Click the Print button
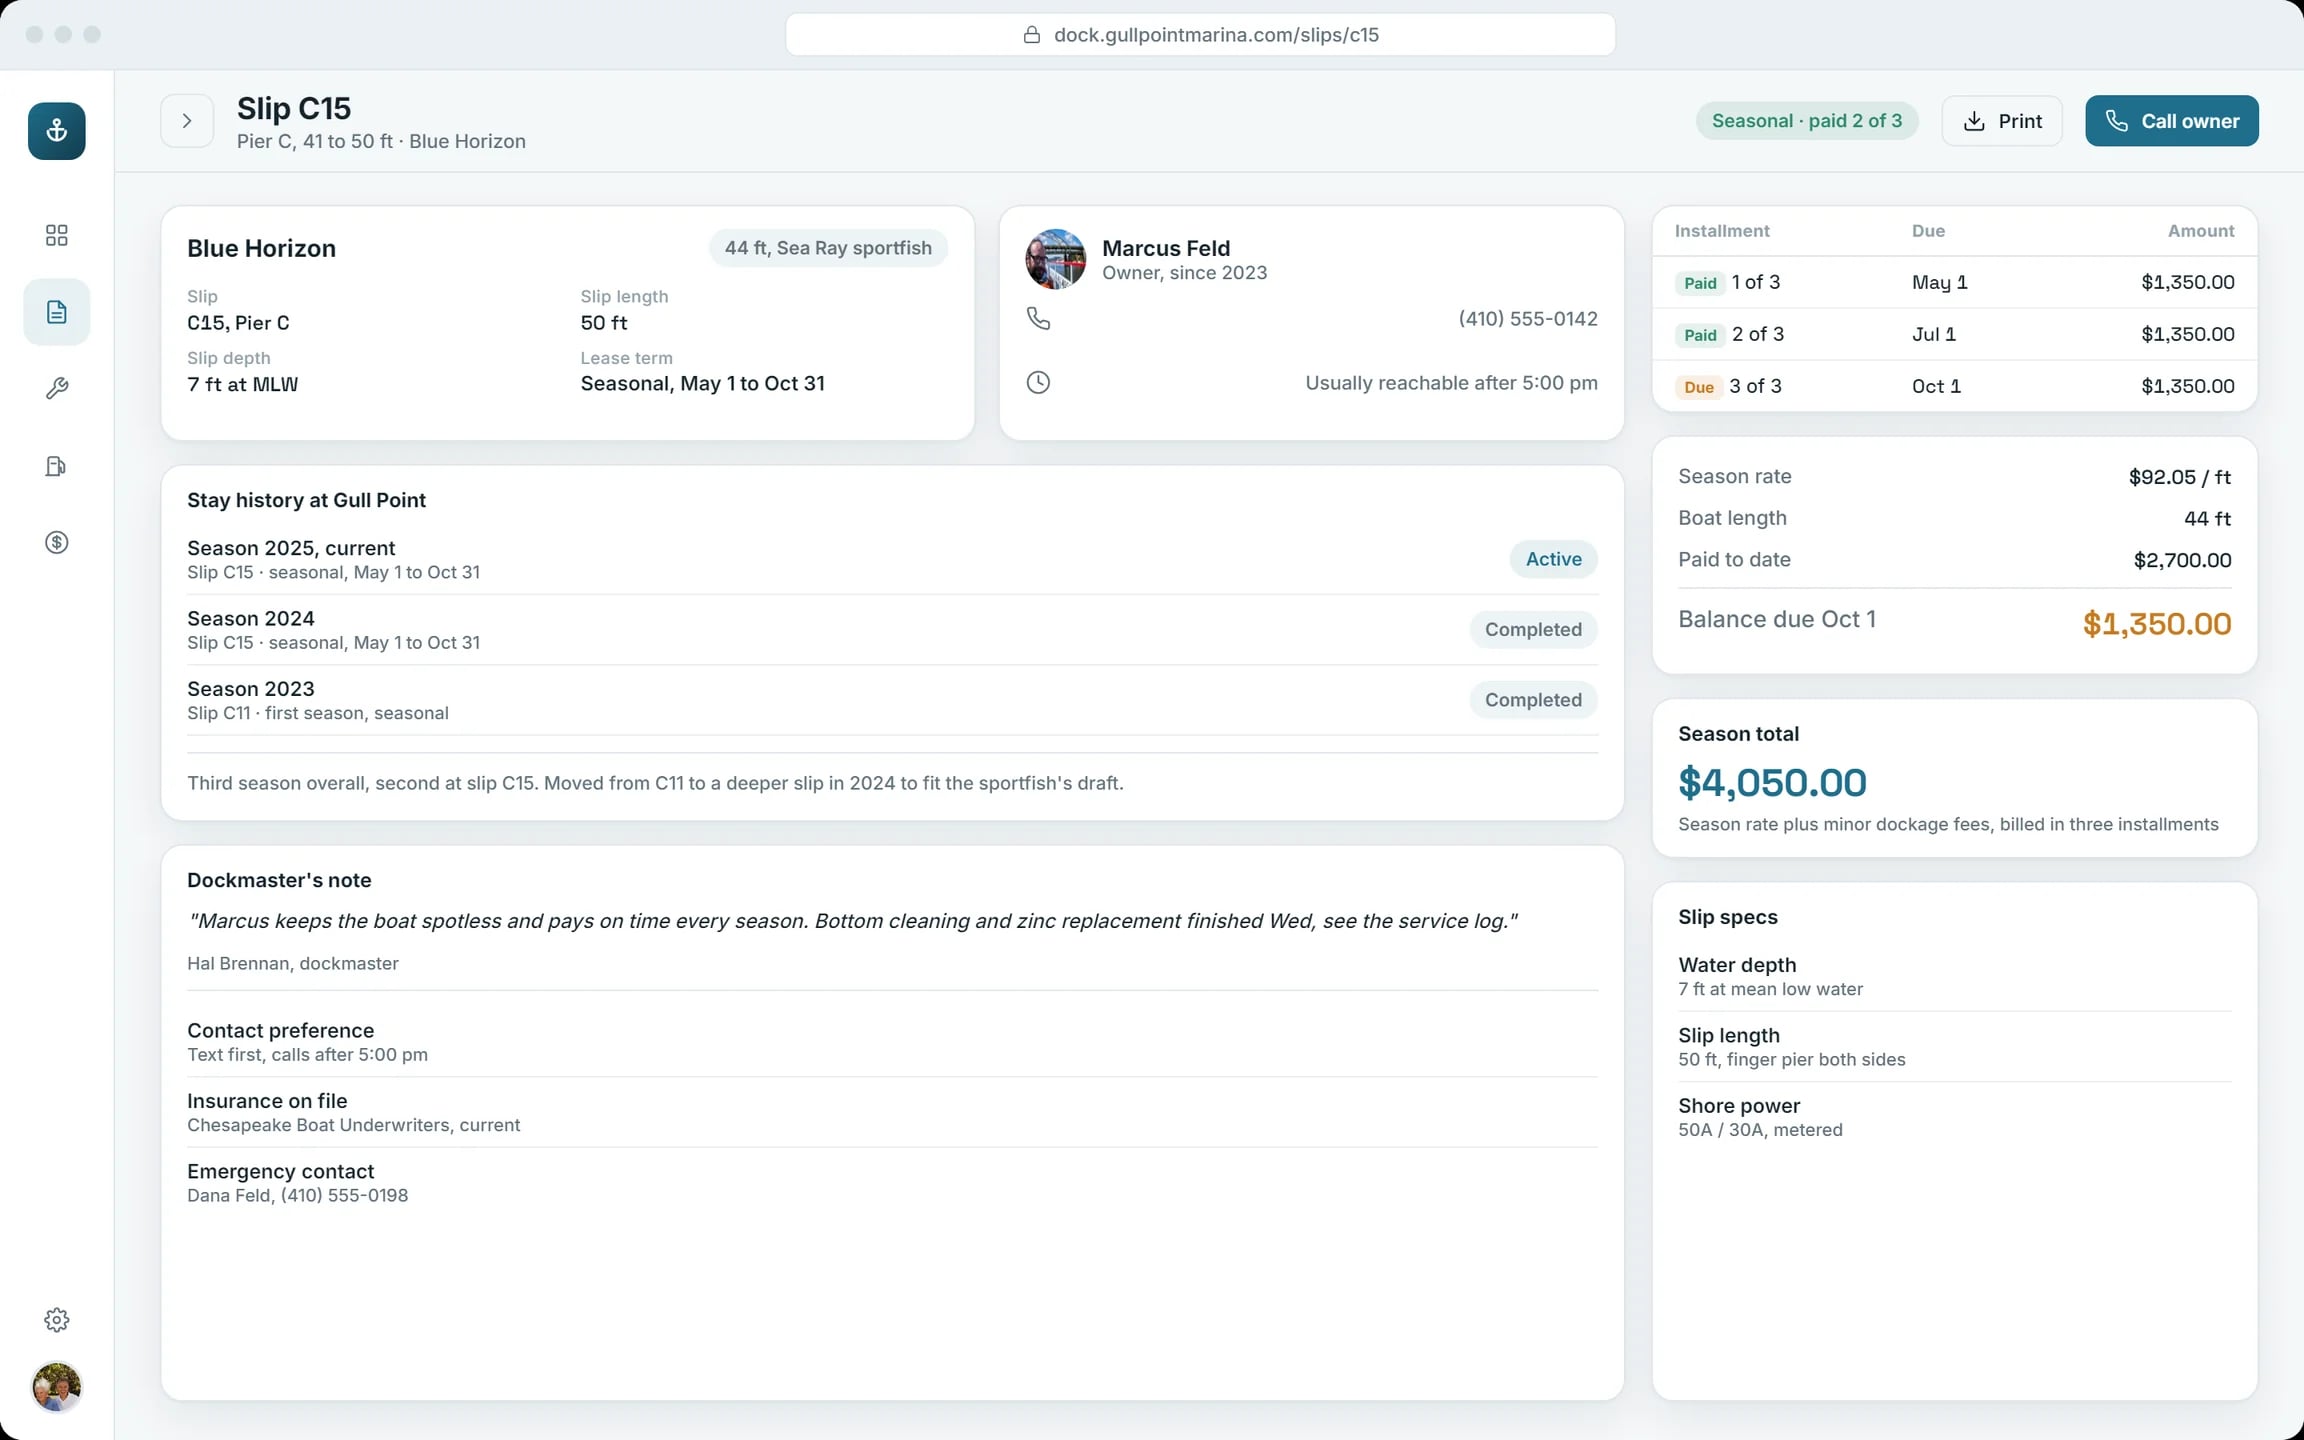Screen dimensions: 2304x1440 2002,121
